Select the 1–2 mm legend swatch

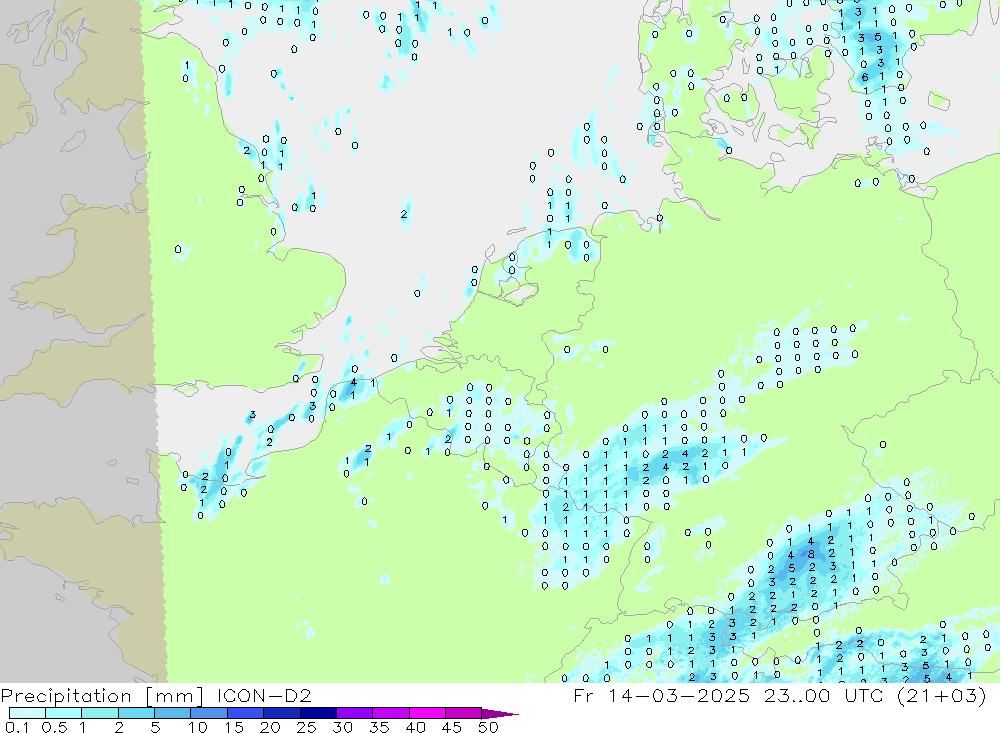click(x=99, y=713)
